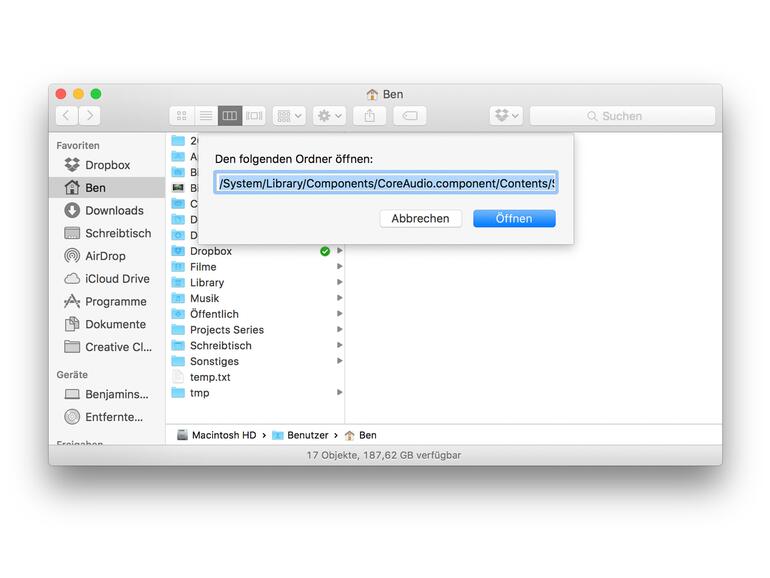Image resolution: width=770 pixels, height=578 pixels.
Task: Click Benutzer in the path bar
Action: tap(300, 435)
